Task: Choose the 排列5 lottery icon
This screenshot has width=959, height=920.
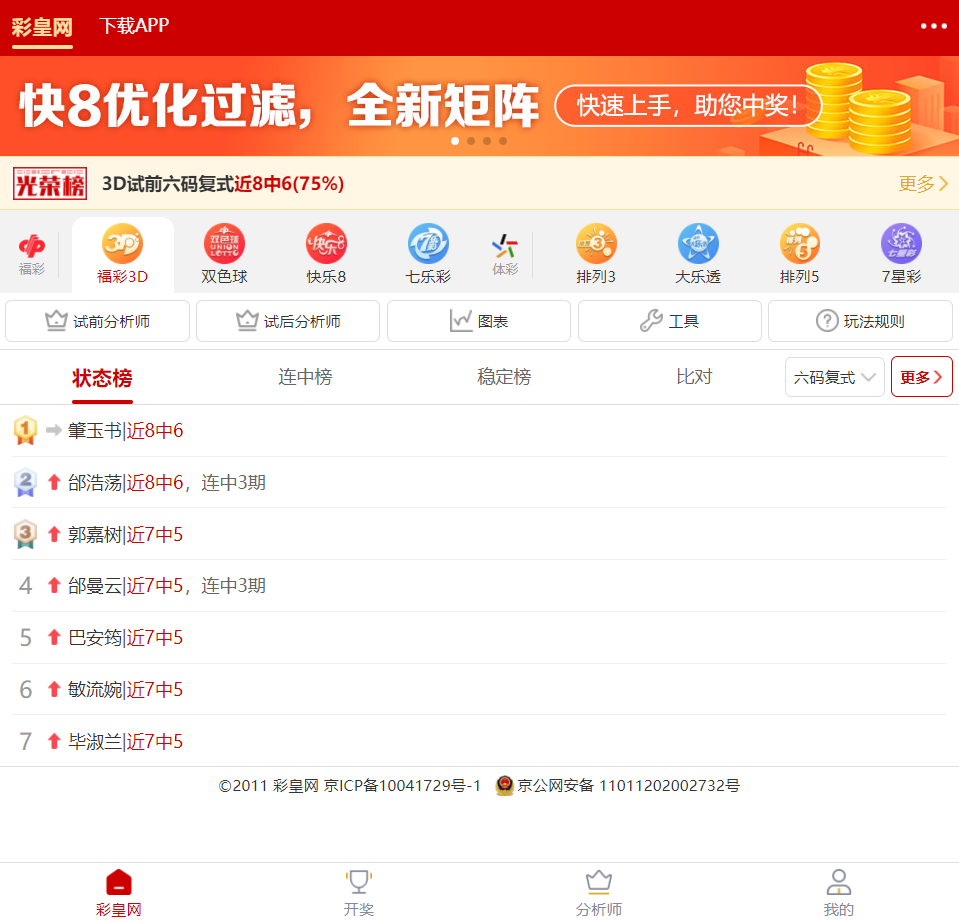Action: tap(799, 254)
